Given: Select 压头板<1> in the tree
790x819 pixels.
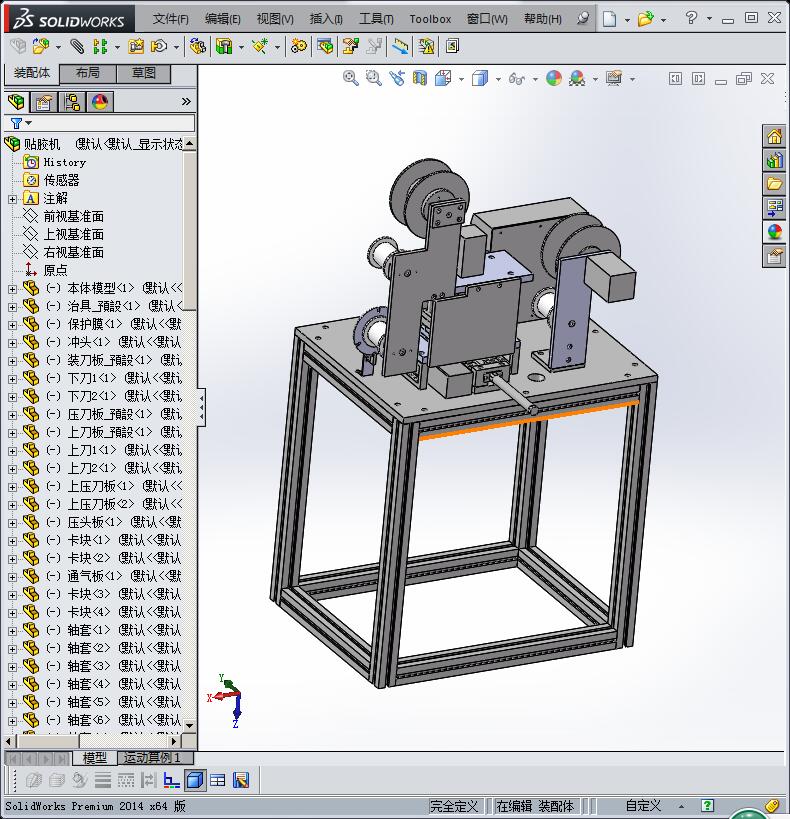Looking at the screenshot, I should 95,522.
